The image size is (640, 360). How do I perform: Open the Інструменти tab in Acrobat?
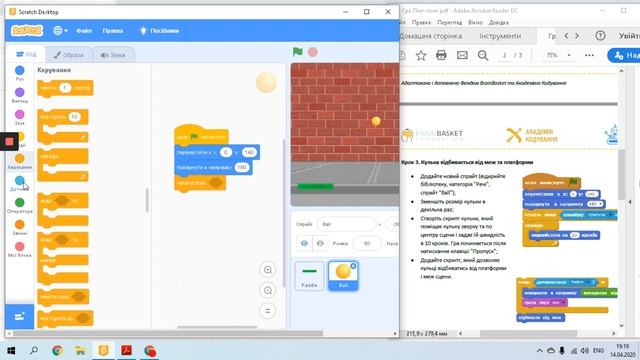click(500, 36)
